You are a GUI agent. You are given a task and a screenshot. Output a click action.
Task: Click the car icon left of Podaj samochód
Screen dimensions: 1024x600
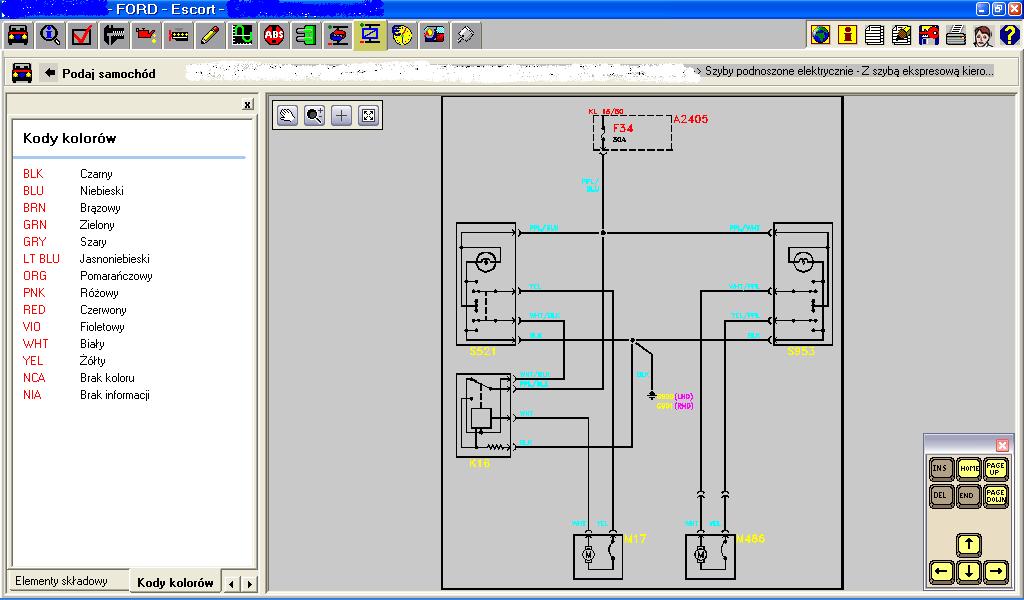tap(22, 72)
